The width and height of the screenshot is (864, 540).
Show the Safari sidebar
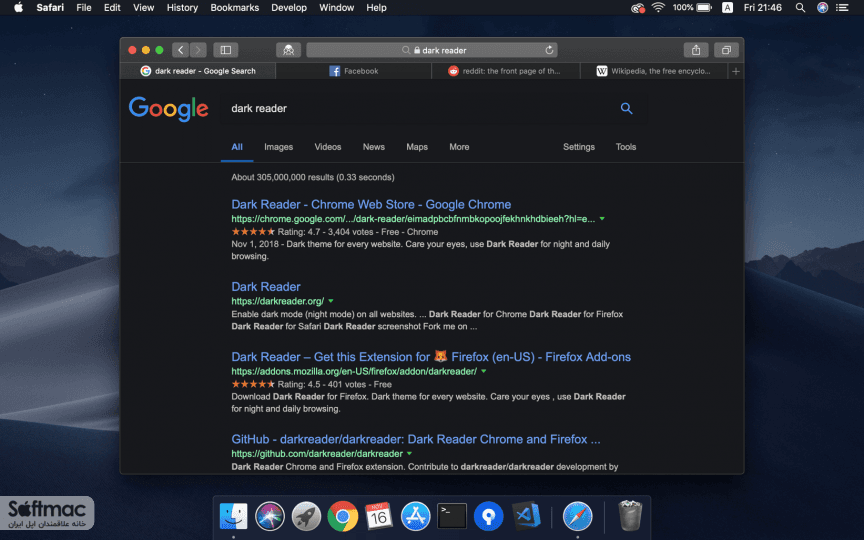coord(226,50)
